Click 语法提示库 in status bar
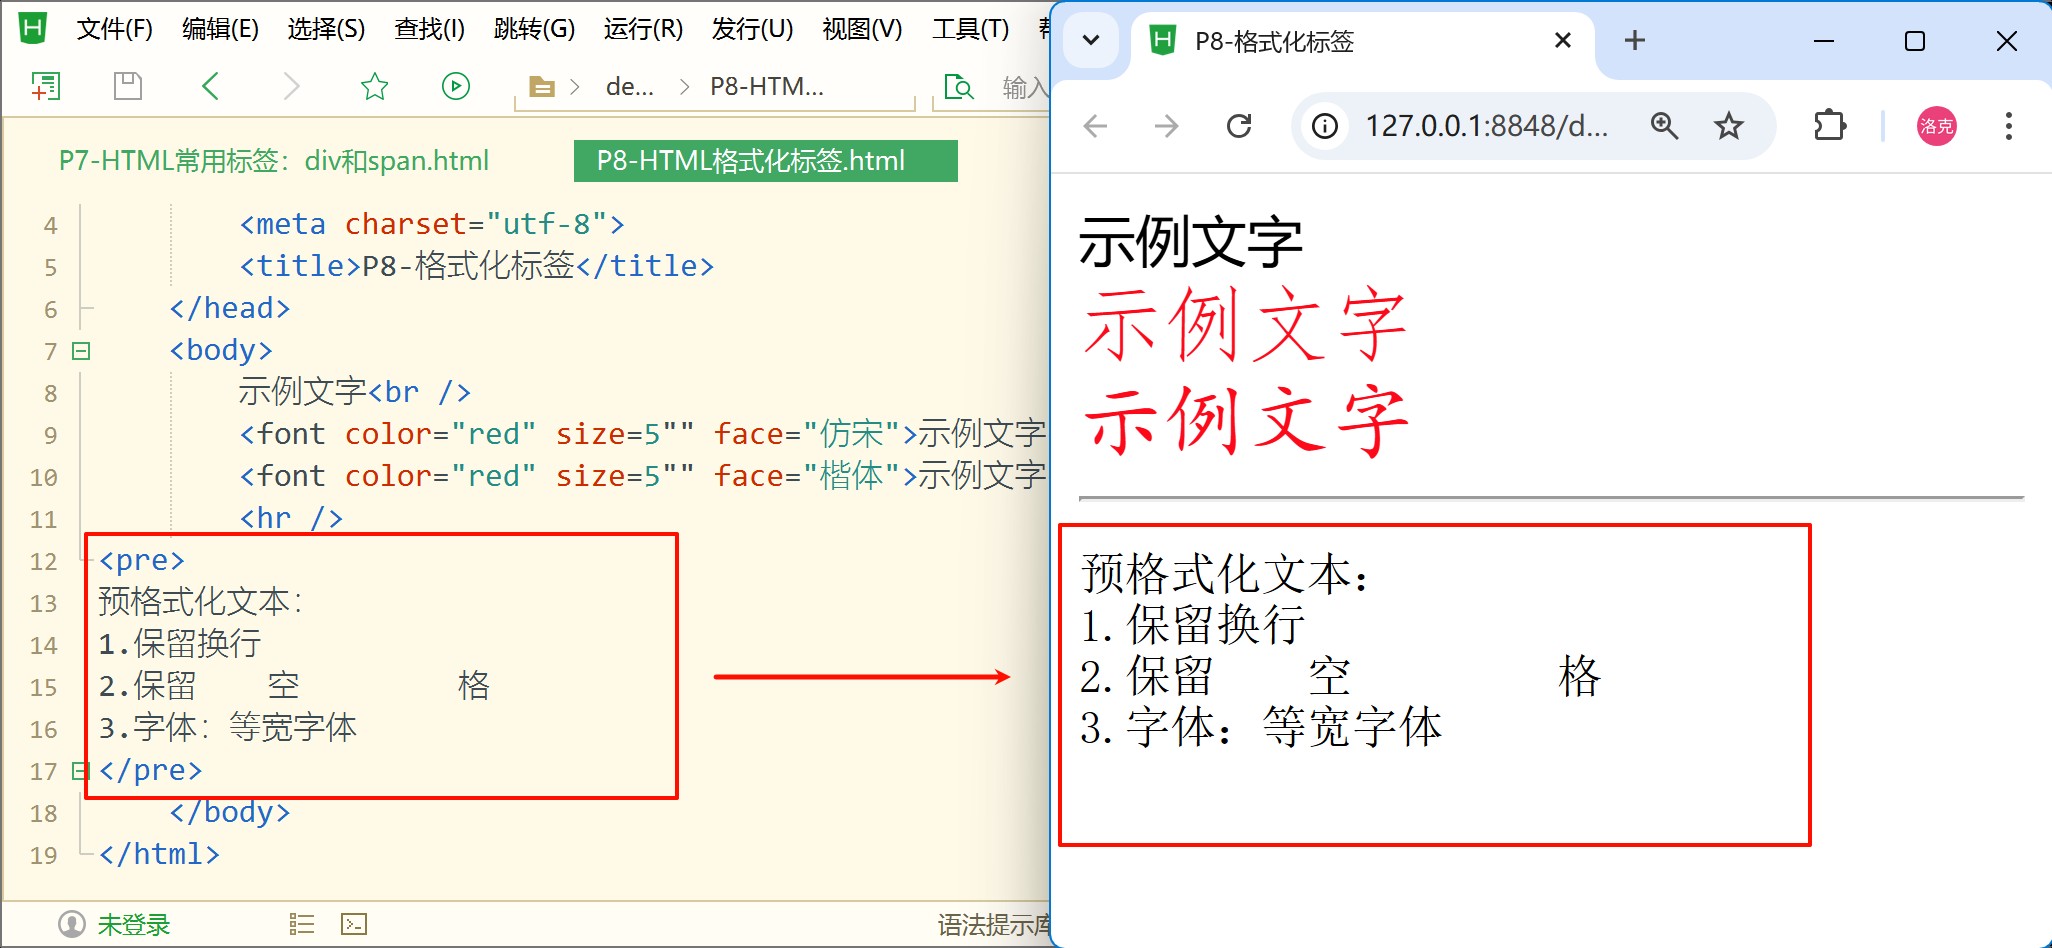The width and height of the screenshot is (2052, 948). click(994, 924)
